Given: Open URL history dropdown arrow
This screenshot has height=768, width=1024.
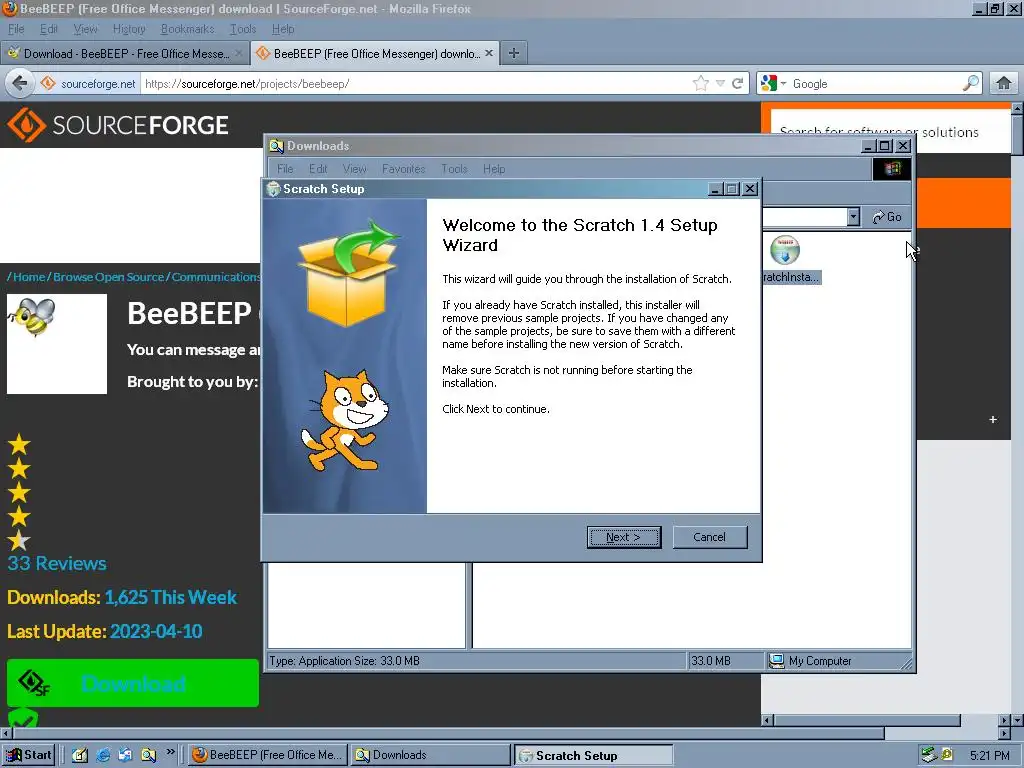Looking at the screenshot, I should (x=720, y=83).
